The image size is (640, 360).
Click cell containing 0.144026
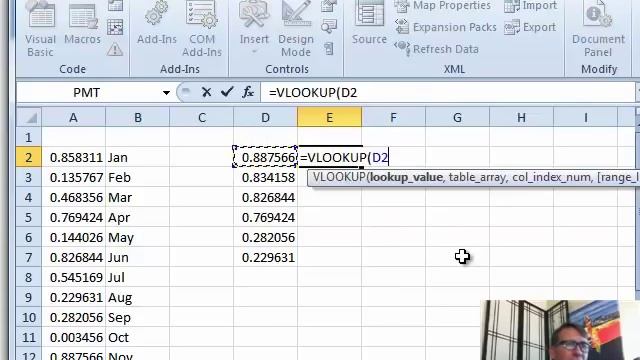(x=73, y=238)
